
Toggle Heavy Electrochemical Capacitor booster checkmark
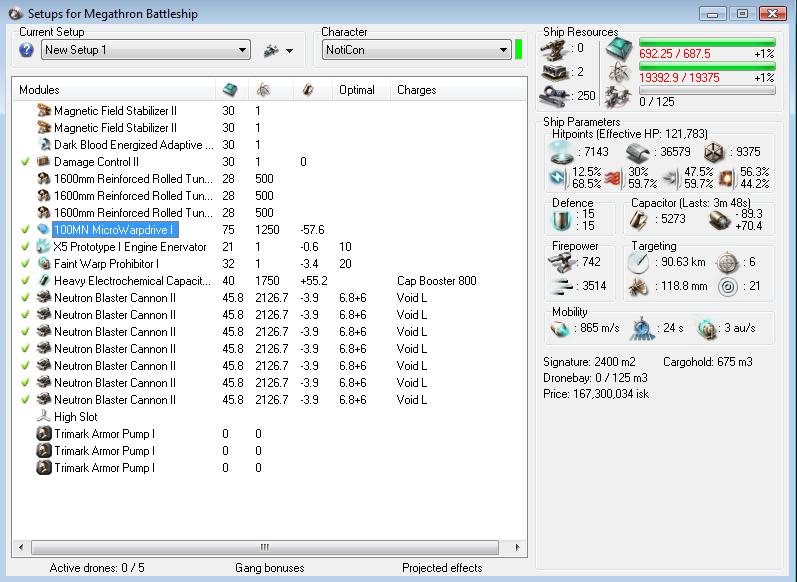point(26,281)
